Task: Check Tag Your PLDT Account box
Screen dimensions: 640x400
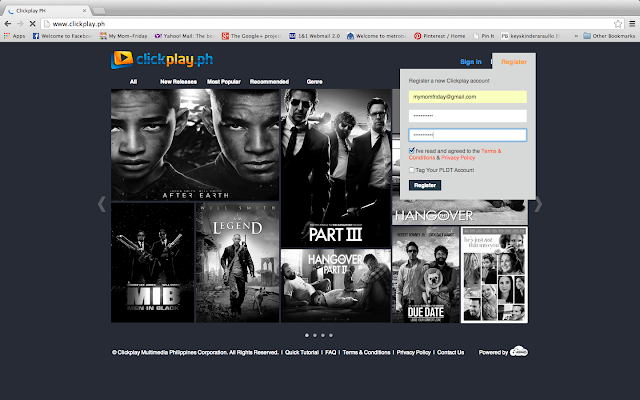Action: [x=411, y=170]
